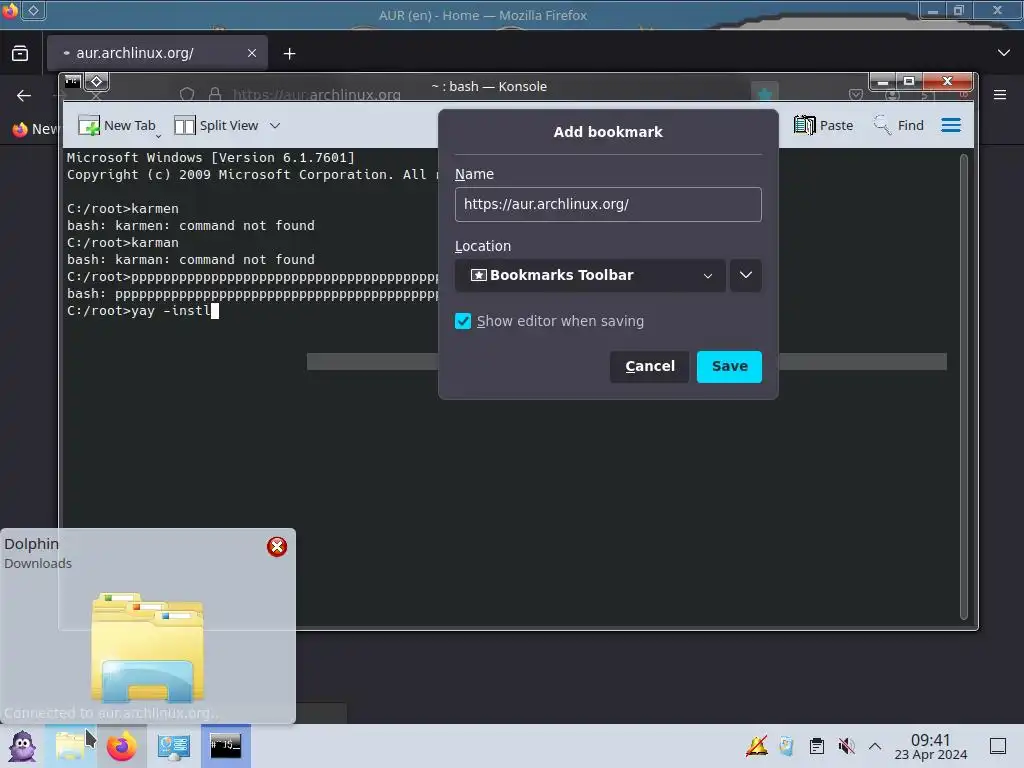Viewport: 1024px width, 768px height.
Task: Open a New Tab in Konsole
Action: pos(116,125)
